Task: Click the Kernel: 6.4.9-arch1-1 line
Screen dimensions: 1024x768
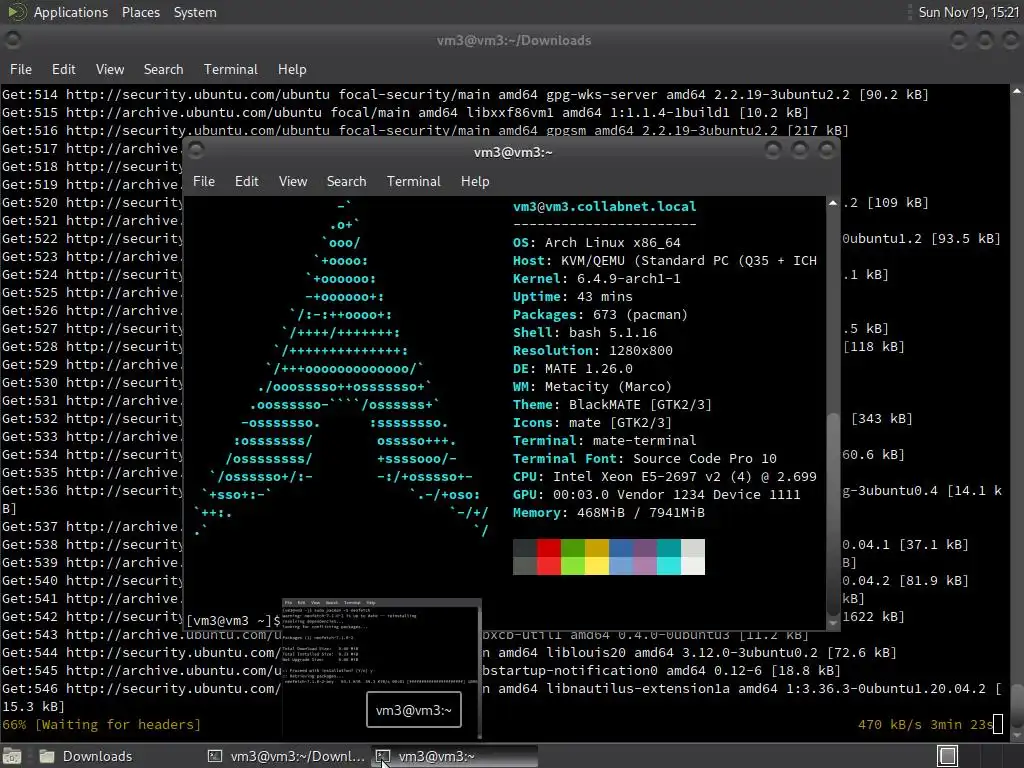Action: (x=596, y=278)
